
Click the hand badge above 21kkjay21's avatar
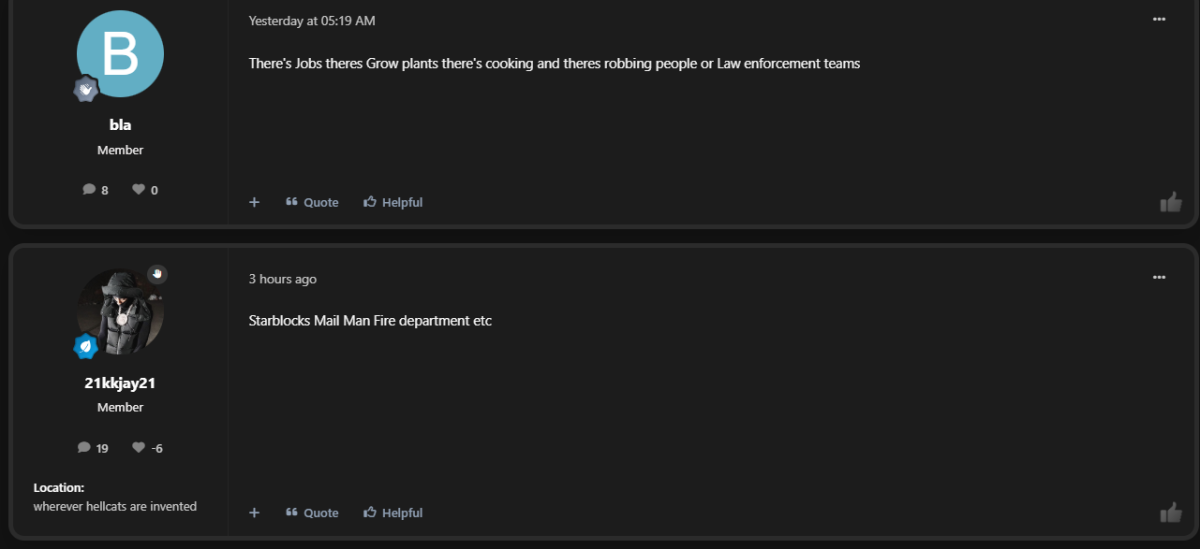tap(157, 274)
